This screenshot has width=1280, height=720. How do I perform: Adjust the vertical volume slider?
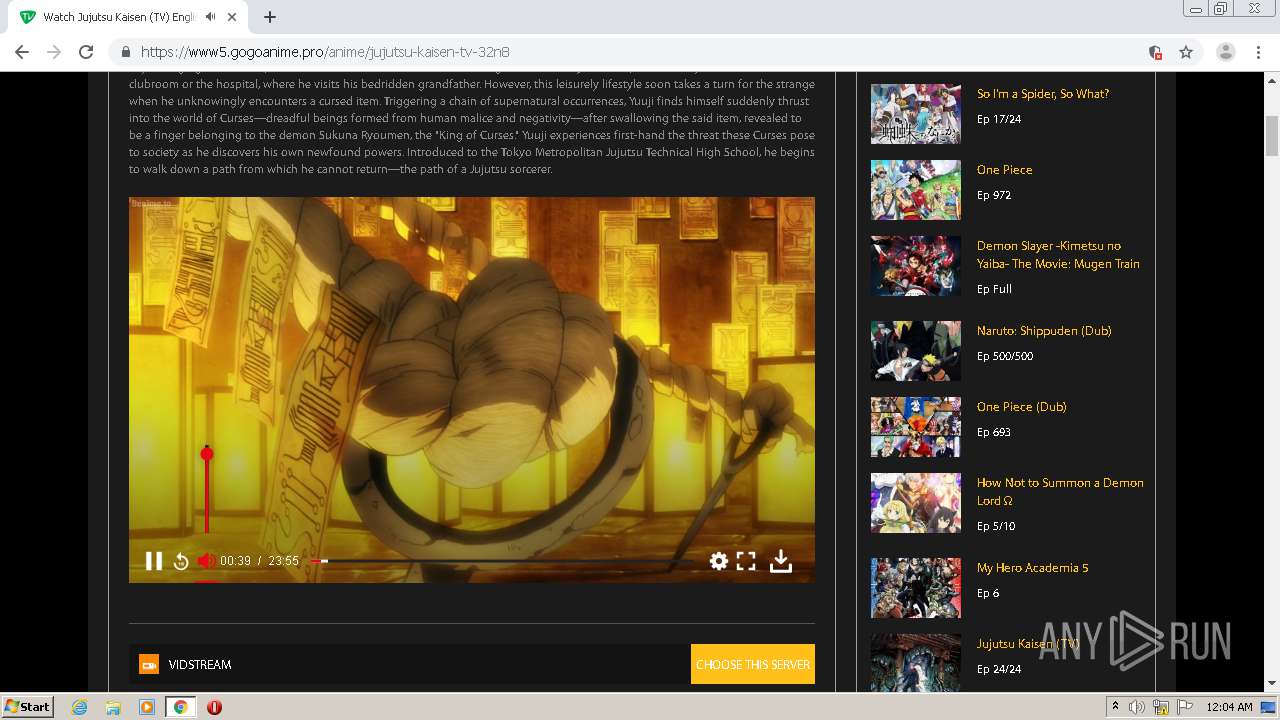[x=207, y=490]
